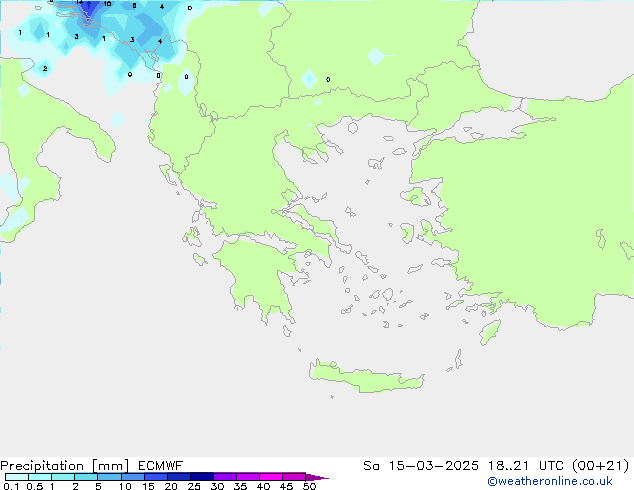
Task: Click the legend number 50 label
Action: coord(309,486)
